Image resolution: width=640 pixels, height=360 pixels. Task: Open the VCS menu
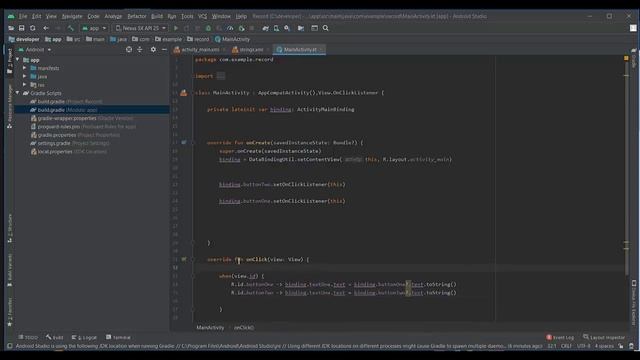pyautogui.click(x=202, y=16)
